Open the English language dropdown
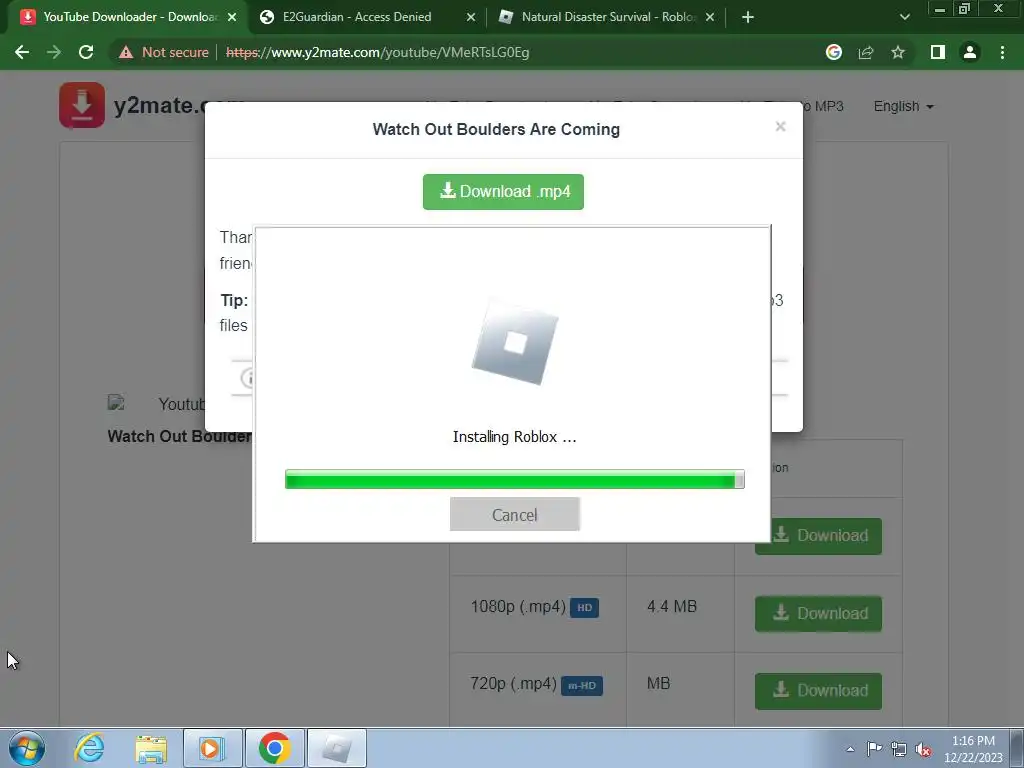 [904, 106]
